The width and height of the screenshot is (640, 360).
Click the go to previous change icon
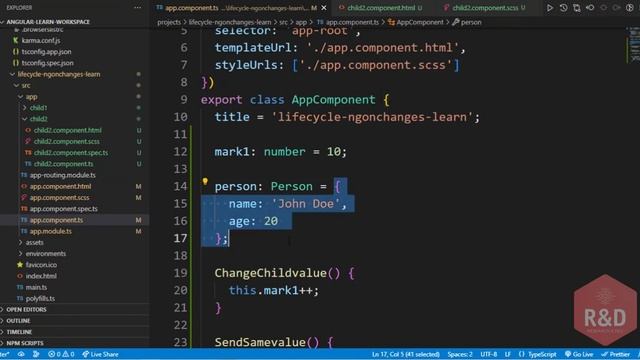pos(590,8)
